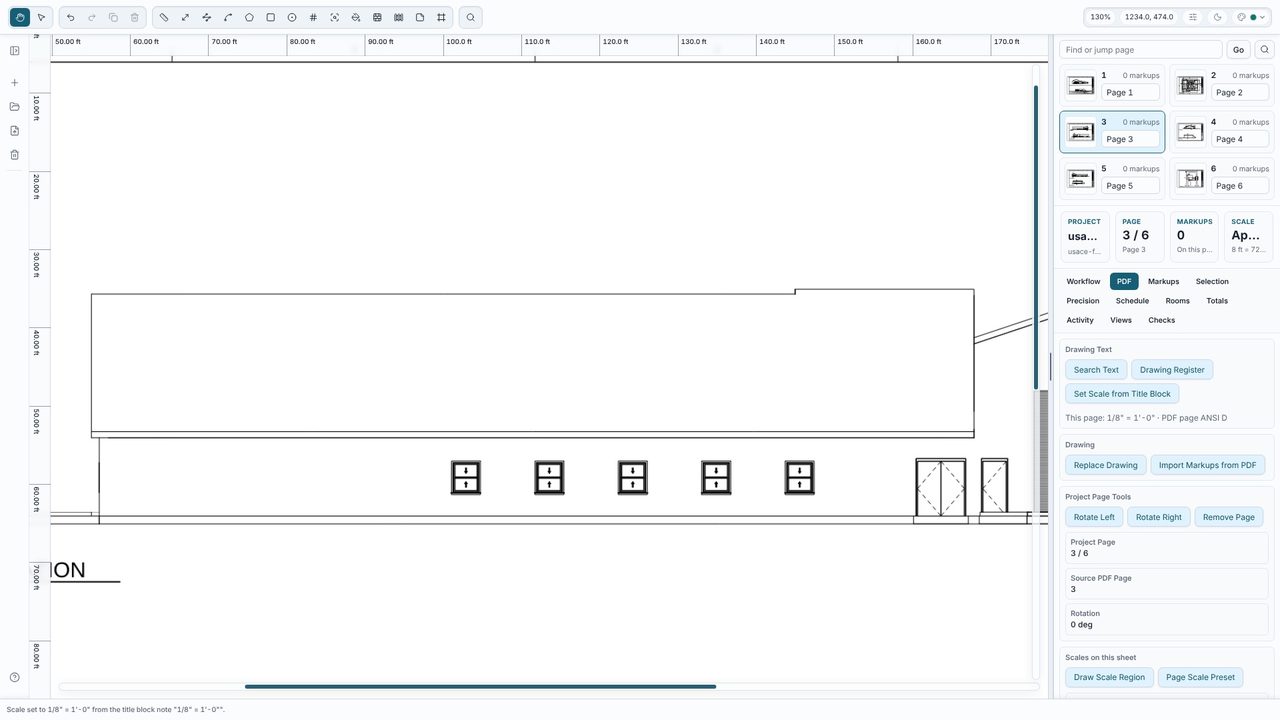Click the 130% zoom level
The width and height of the screenshot is (1280, 720).
1100,17
